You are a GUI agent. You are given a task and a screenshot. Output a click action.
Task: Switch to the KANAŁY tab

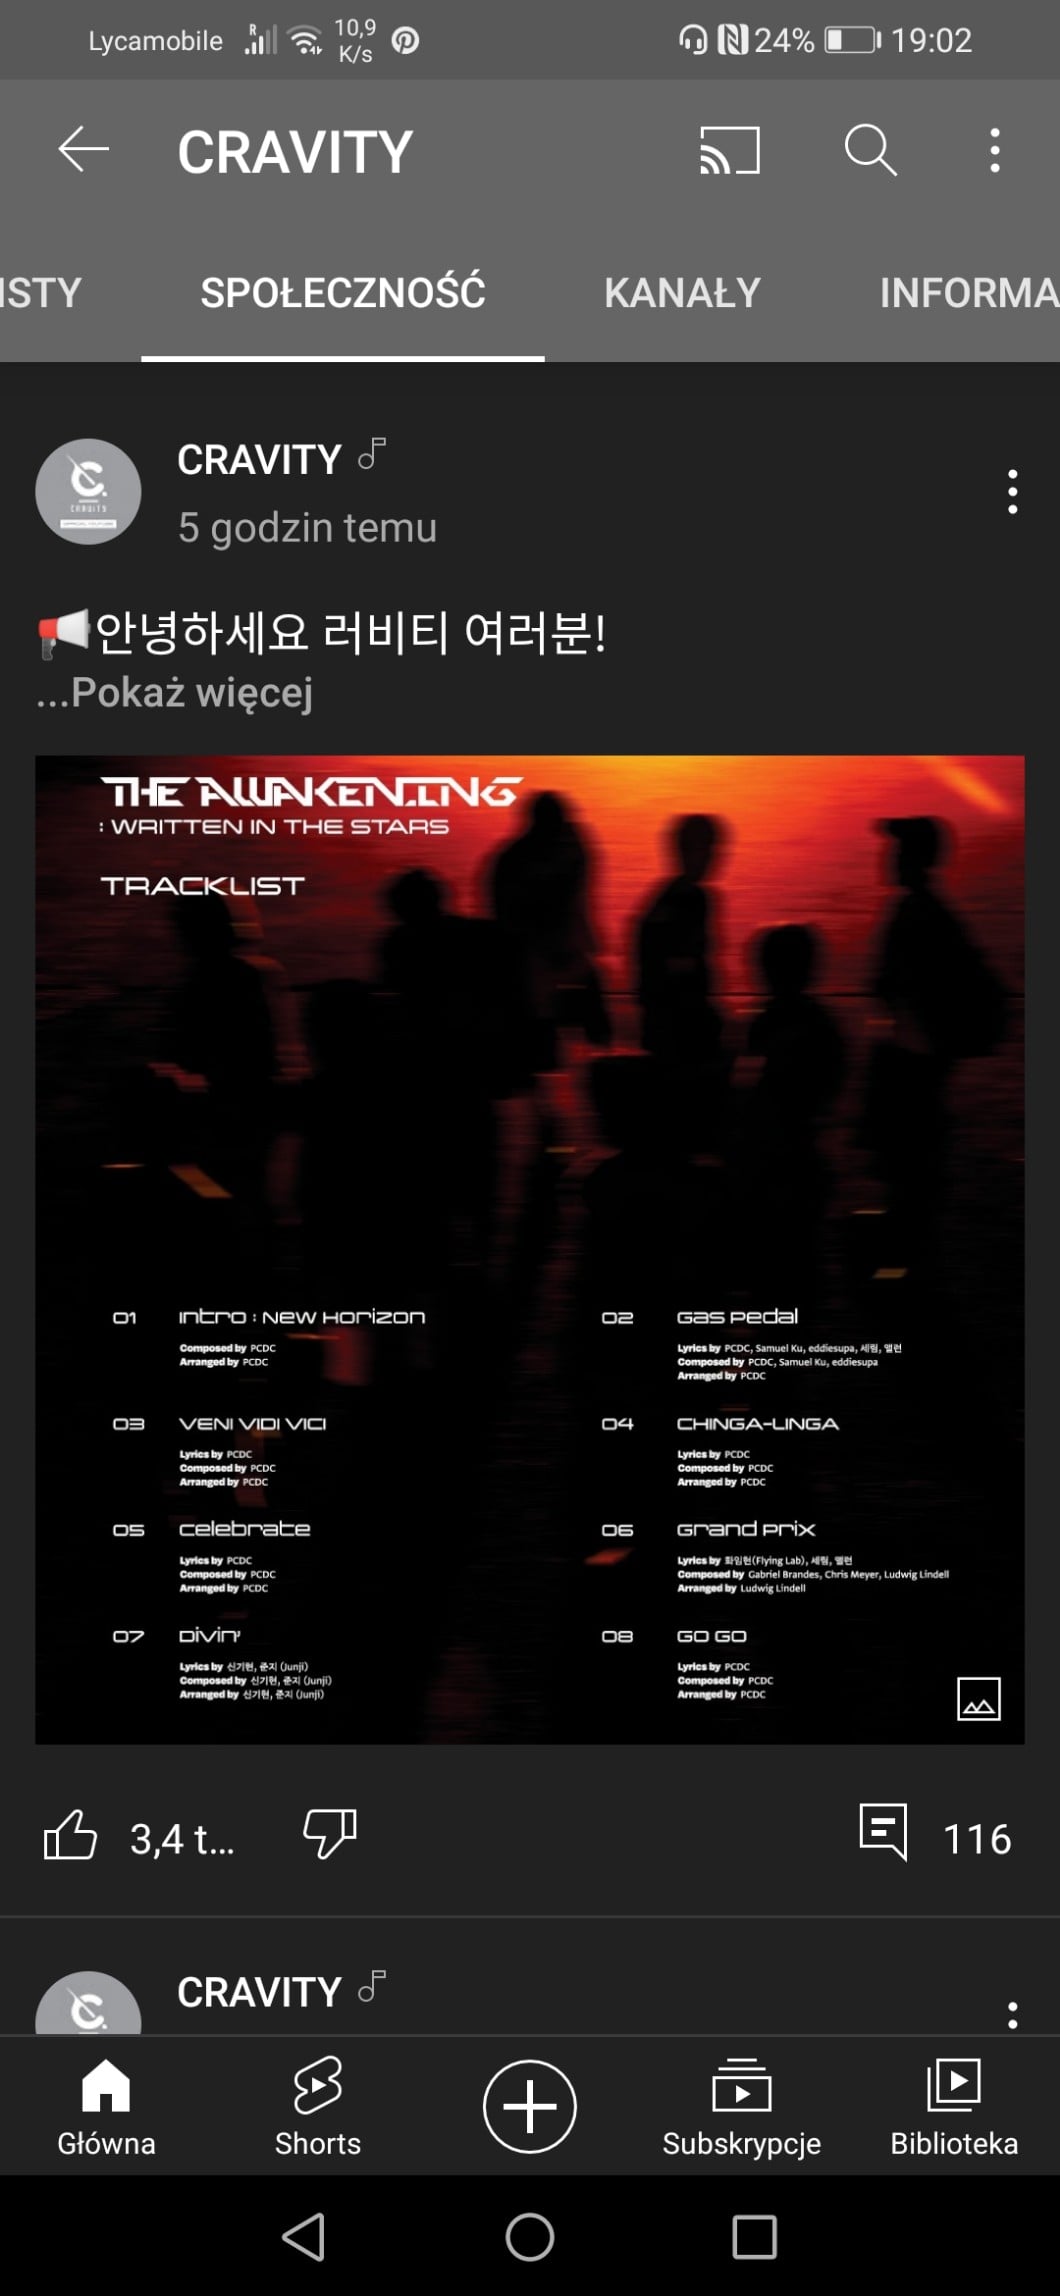pyautogui.click(x=682, y=293)
